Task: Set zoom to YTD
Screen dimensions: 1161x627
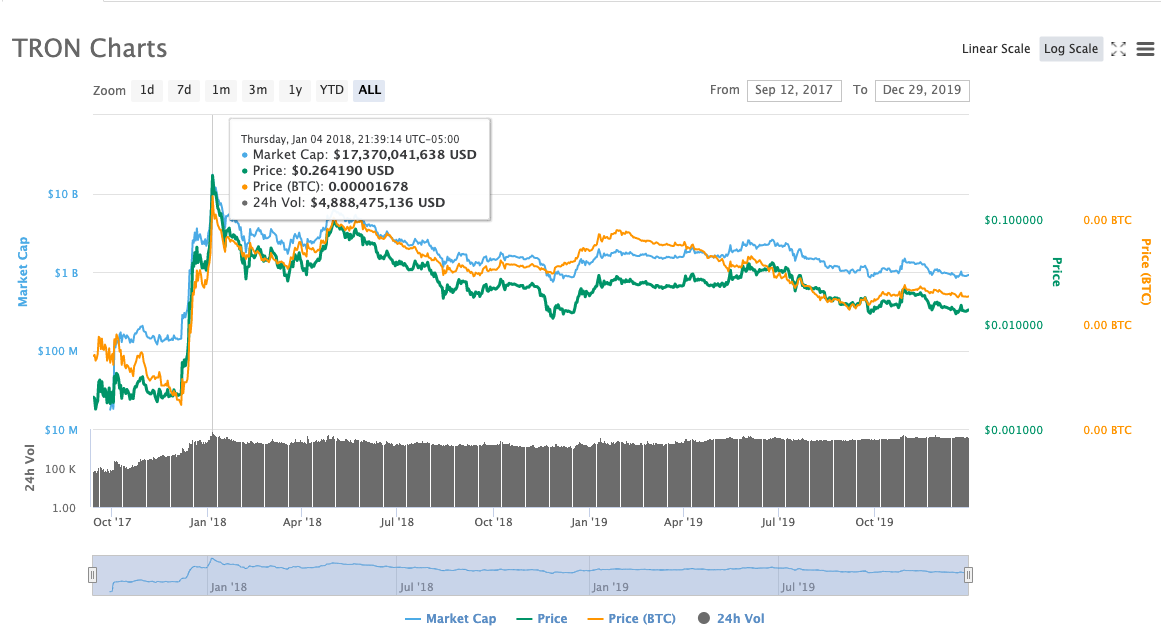Action: 331,90
